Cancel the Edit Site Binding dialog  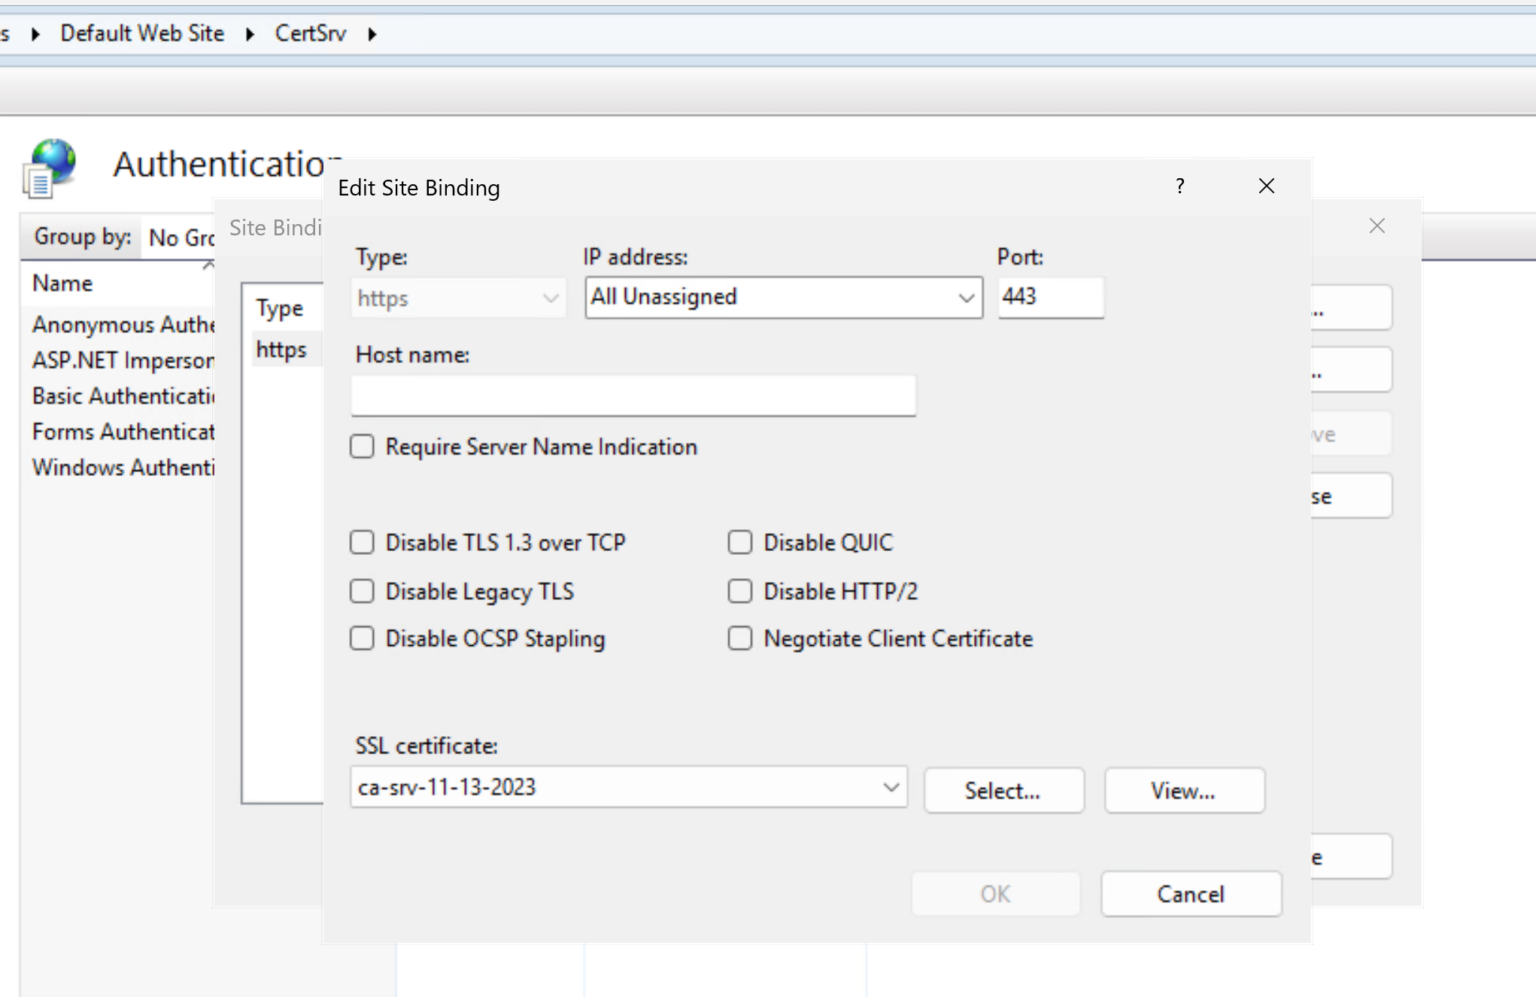tap(1190, 893)
